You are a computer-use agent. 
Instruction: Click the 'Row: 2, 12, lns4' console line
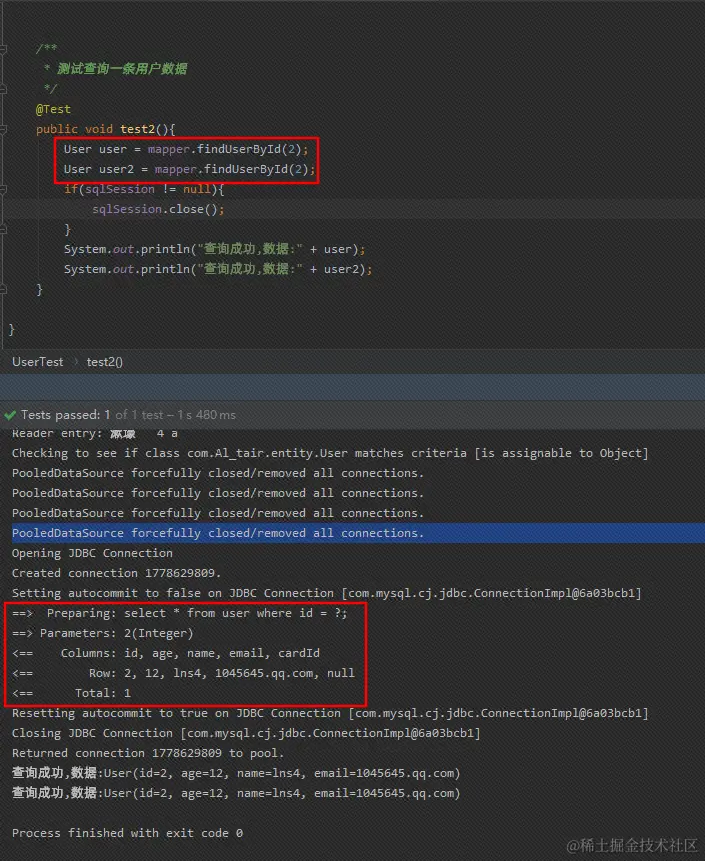183,673
